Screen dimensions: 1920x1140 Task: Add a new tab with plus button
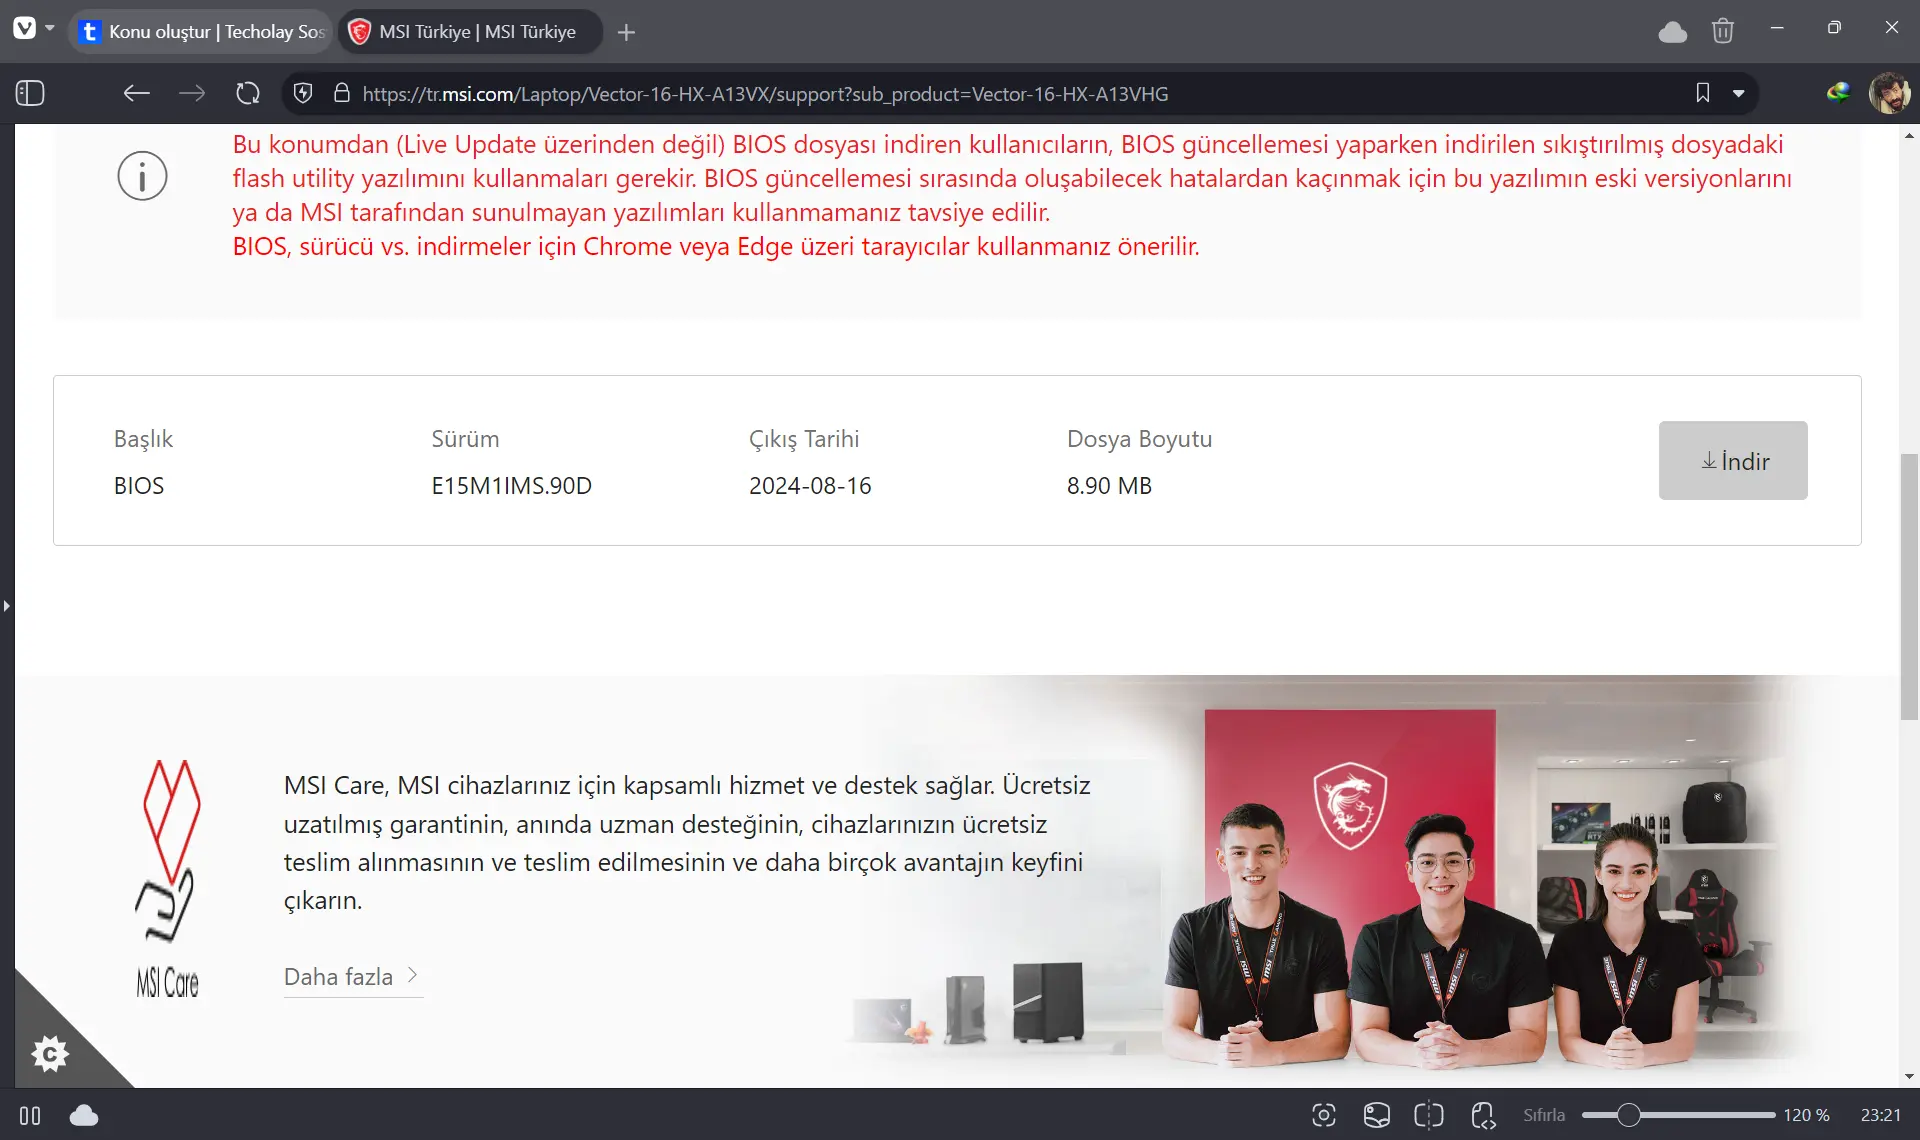626,32
